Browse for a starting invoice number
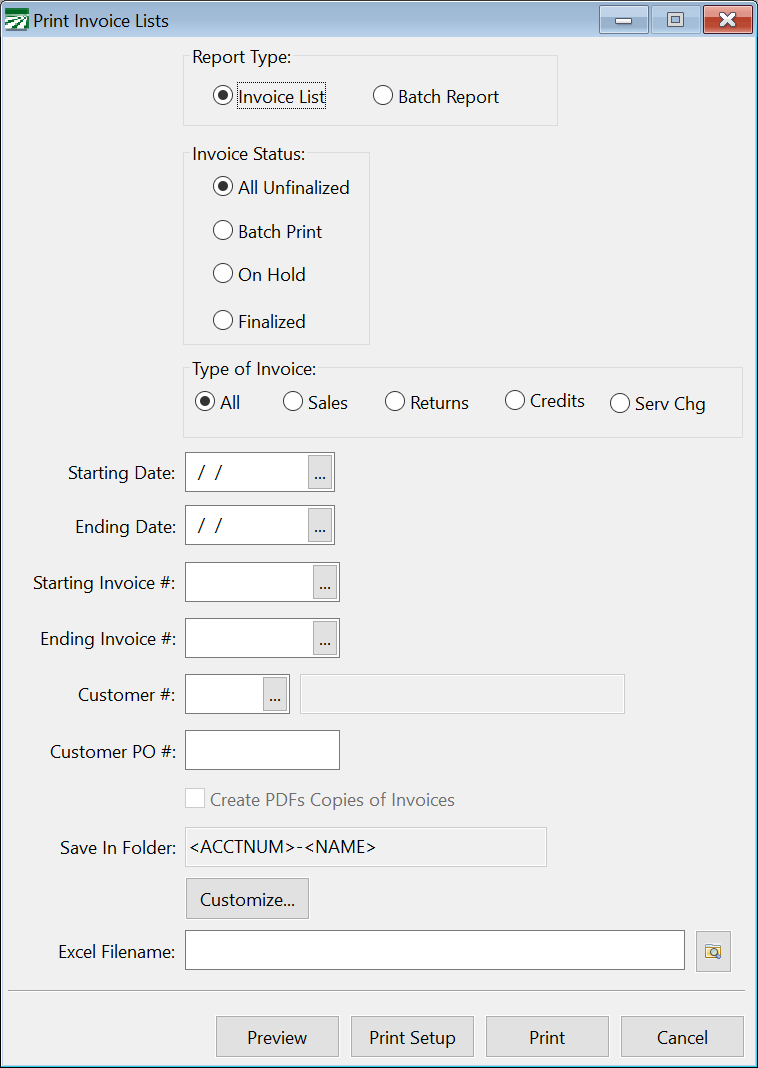758x1068 pixels. 324,582
